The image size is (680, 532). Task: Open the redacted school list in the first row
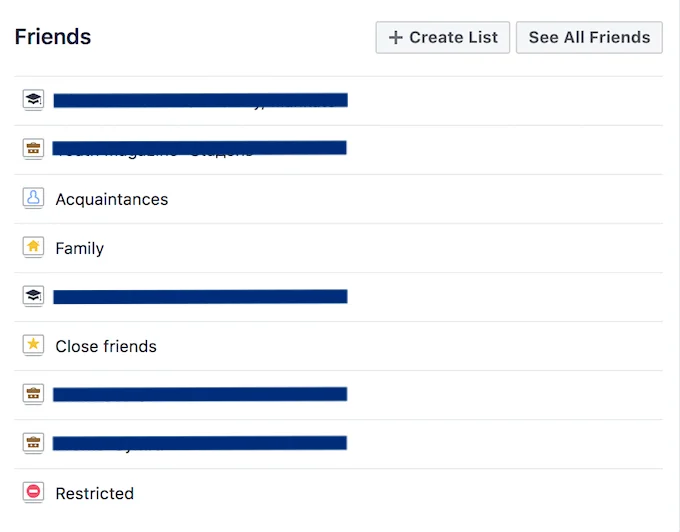click(200, 100)
